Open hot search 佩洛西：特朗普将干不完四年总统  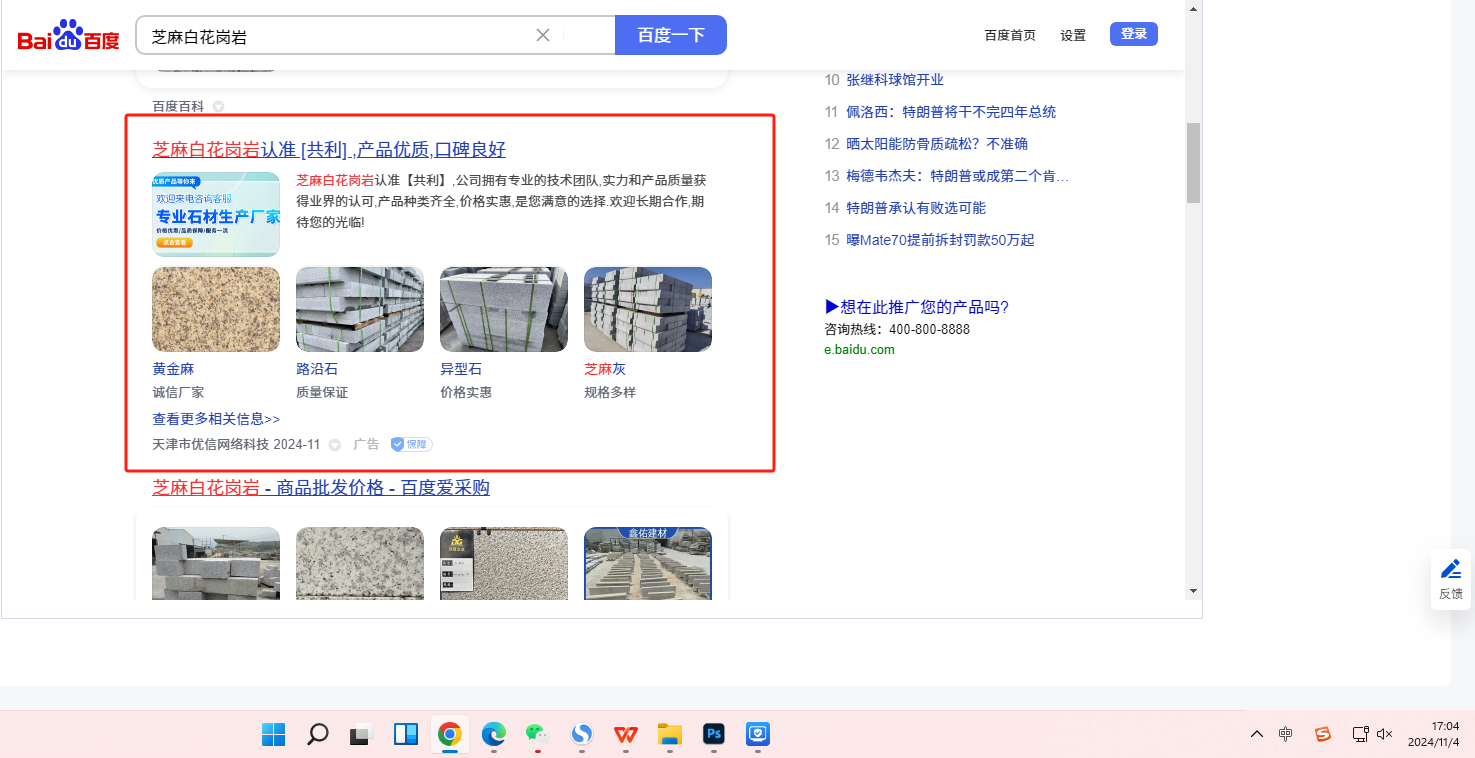[951, 112]
